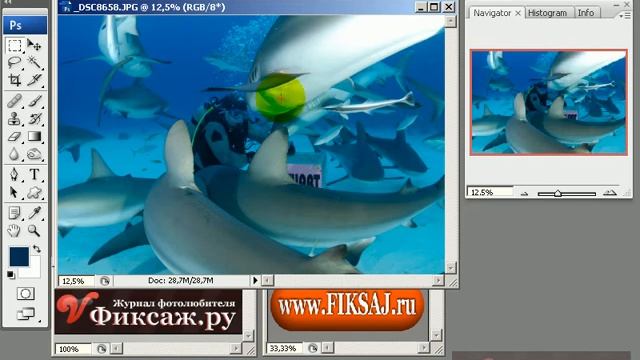Click the www.FIKSAJ.ru orange button image
This screenshot has height=360, width=640.
tap(347, 309)
